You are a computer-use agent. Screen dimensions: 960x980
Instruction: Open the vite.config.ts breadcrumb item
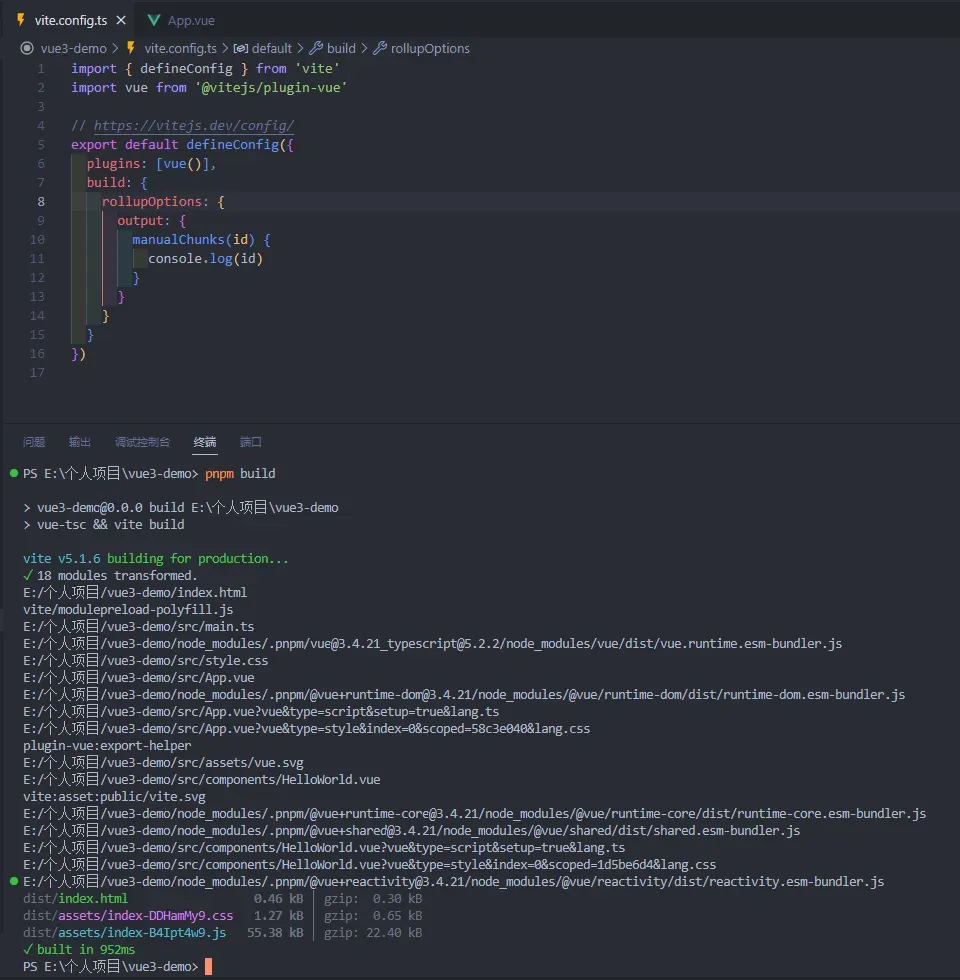click(180, 48)
